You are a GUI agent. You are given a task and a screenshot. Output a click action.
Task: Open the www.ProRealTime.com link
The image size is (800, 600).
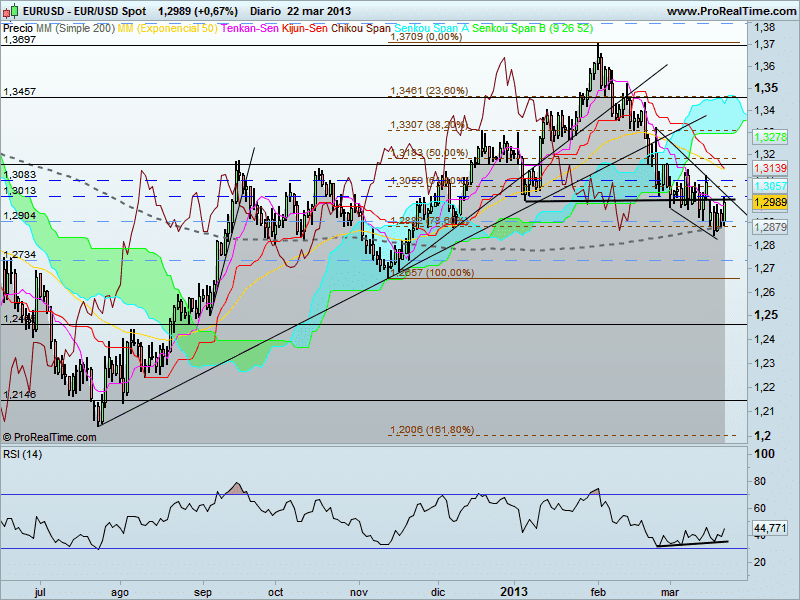[x=732, y=11]
